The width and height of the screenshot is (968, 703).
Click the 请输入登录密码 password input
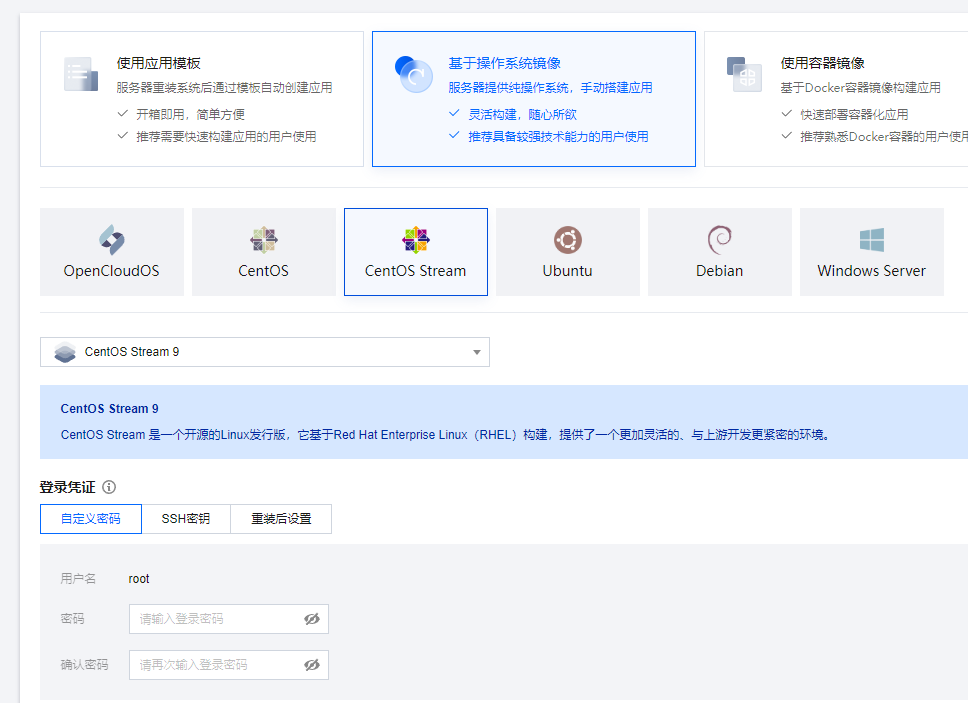click(215, 619)
